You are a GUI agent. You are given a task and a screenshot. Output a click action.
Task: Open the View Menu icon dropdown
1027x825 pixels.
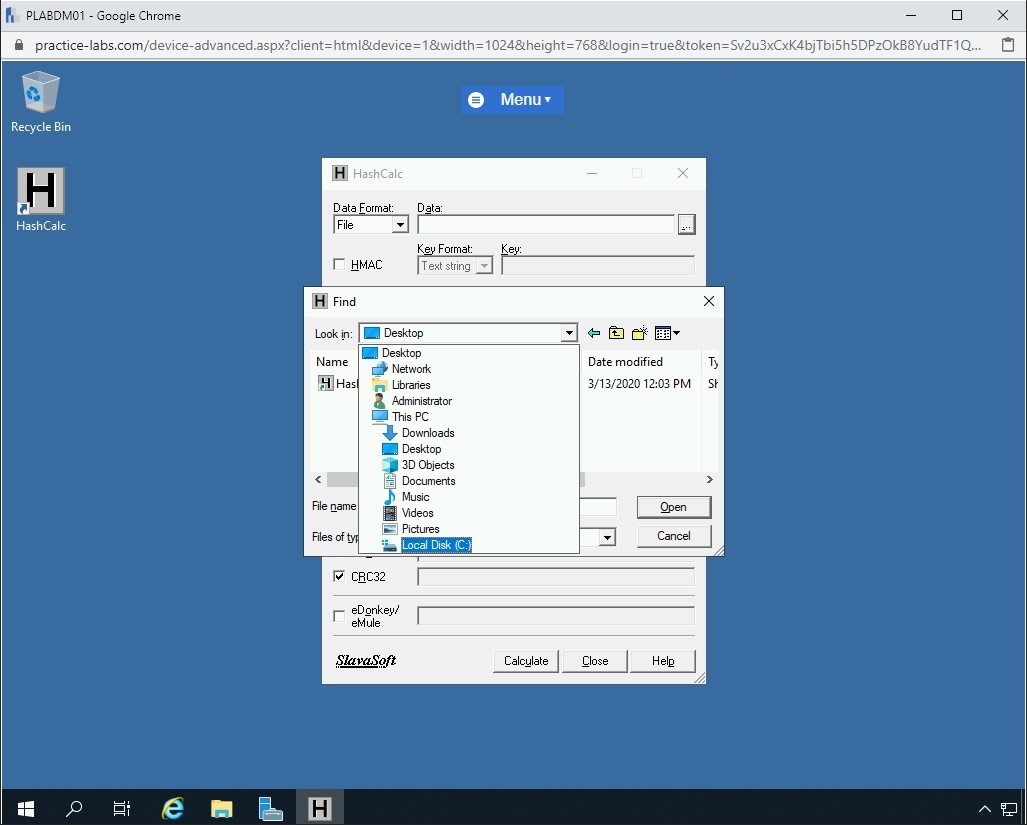(667, 333)
